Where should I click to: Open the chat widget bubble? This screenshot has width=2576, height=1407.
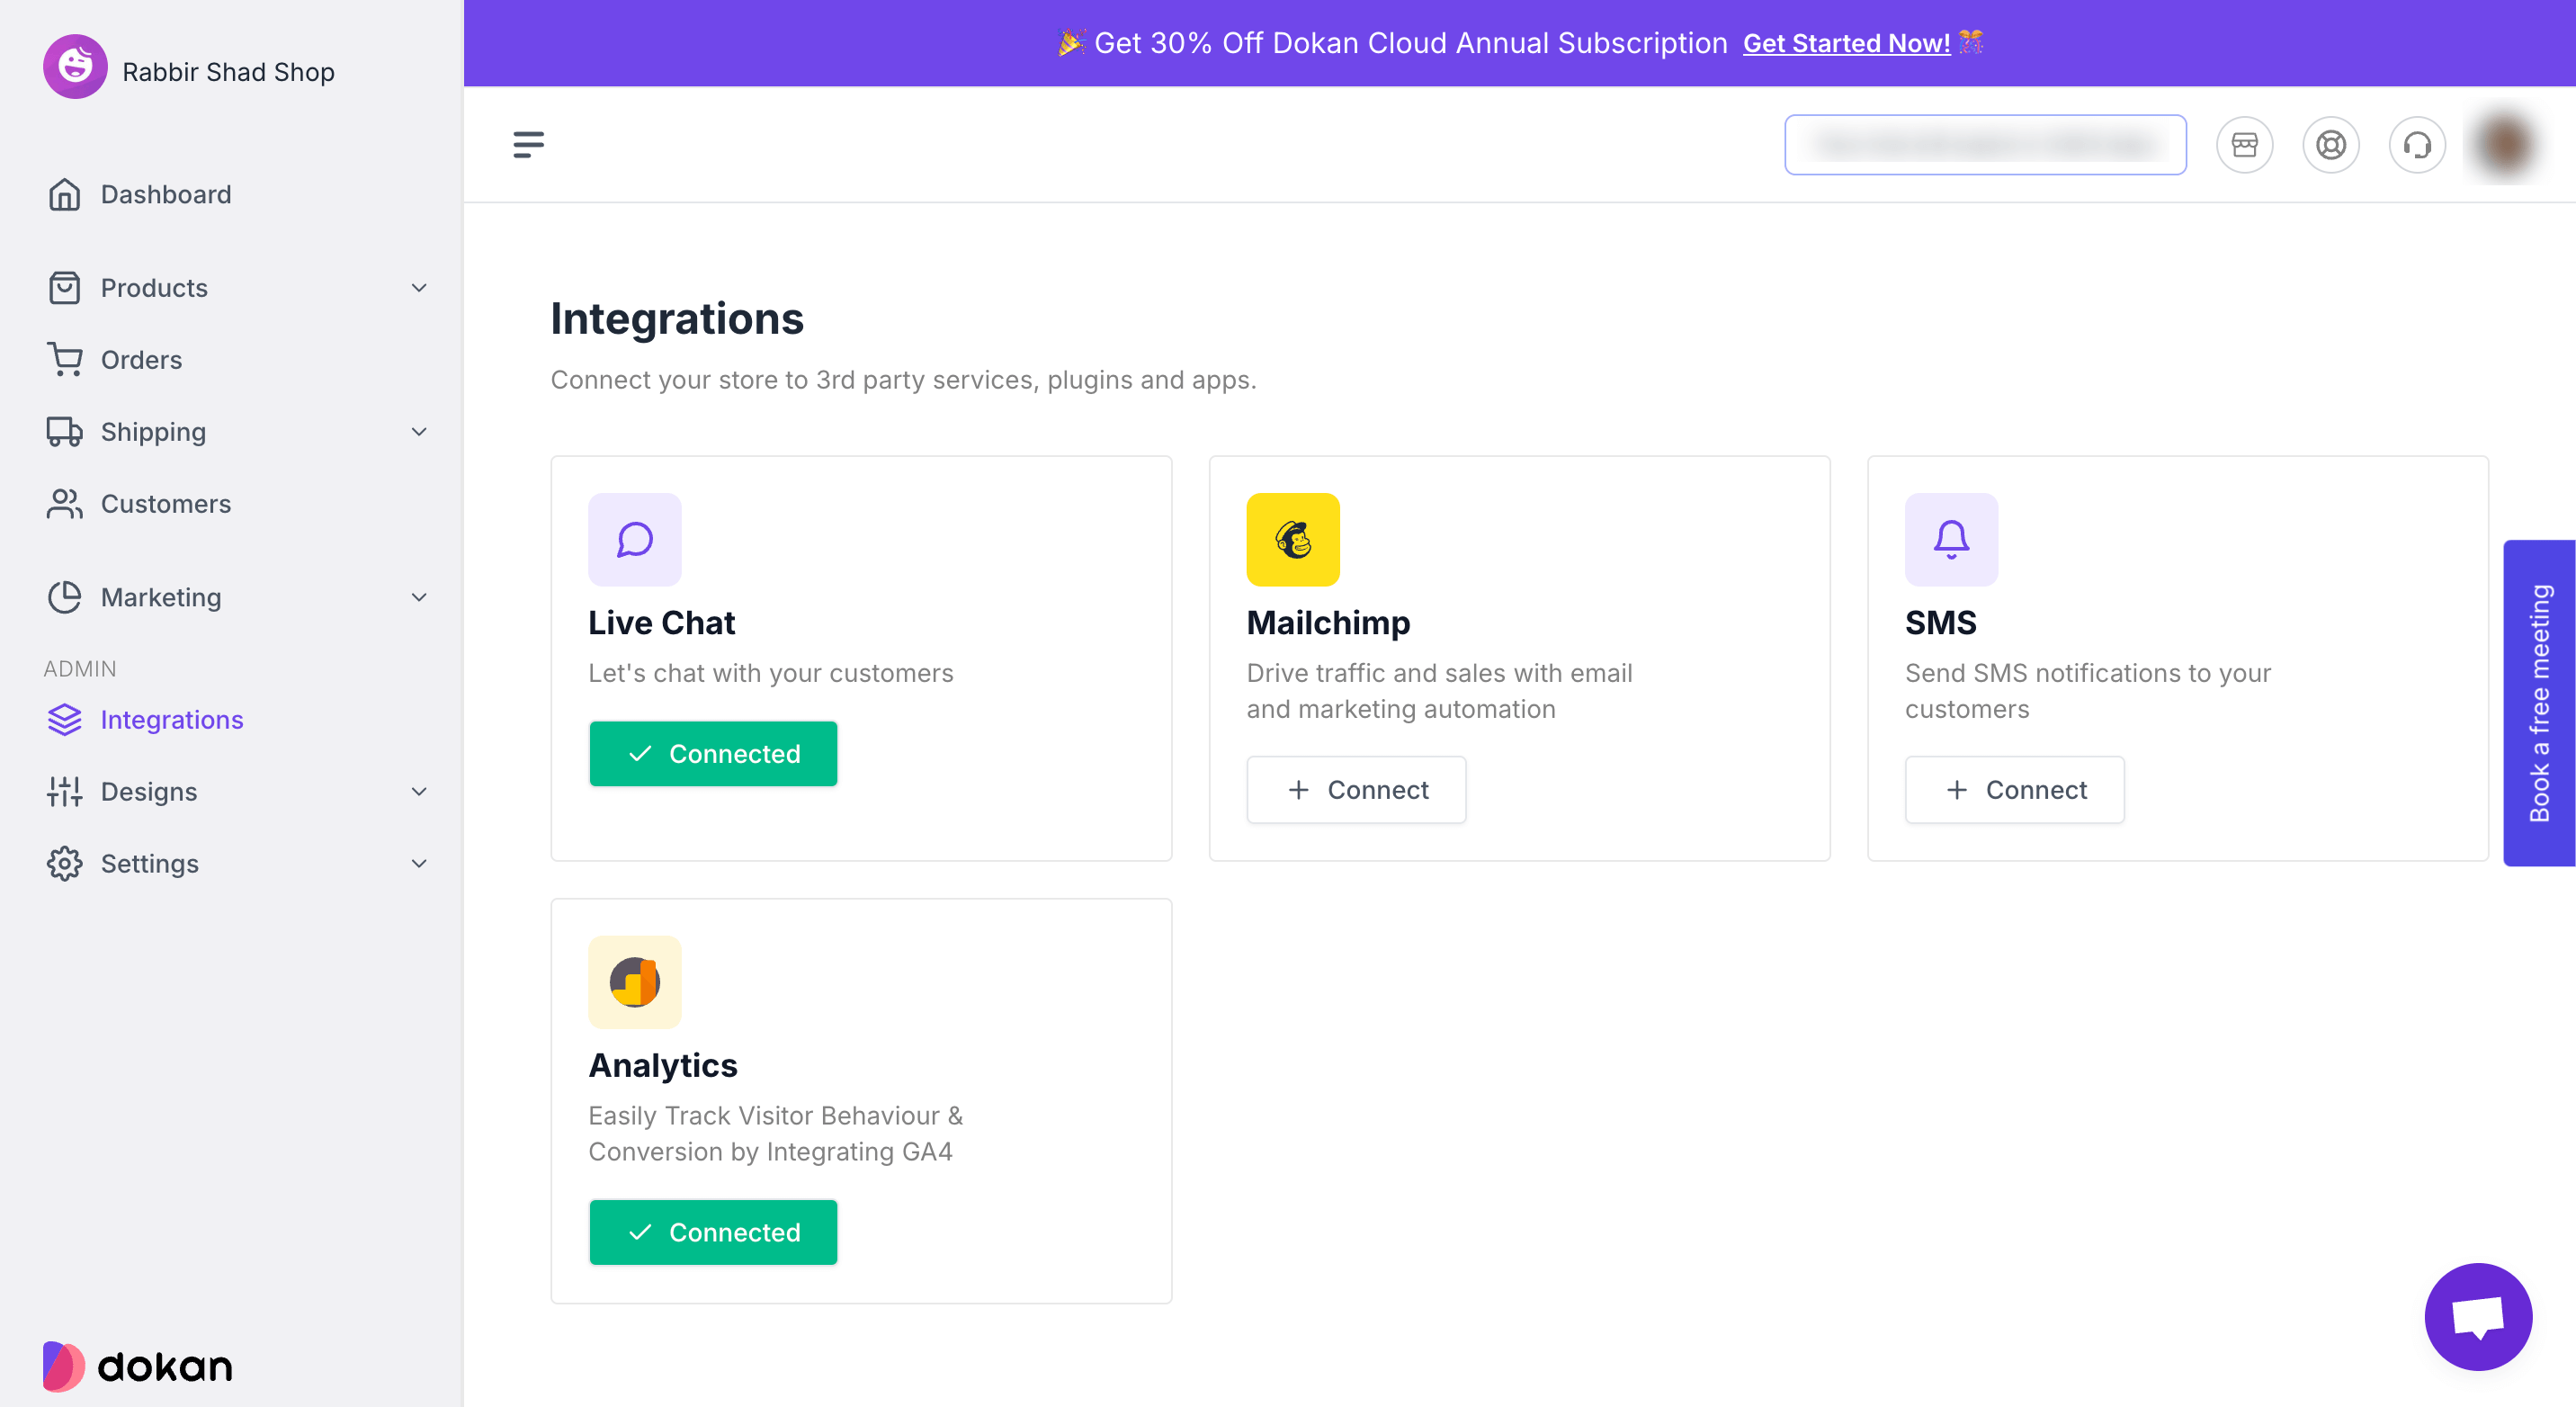pos(2478,1316)
